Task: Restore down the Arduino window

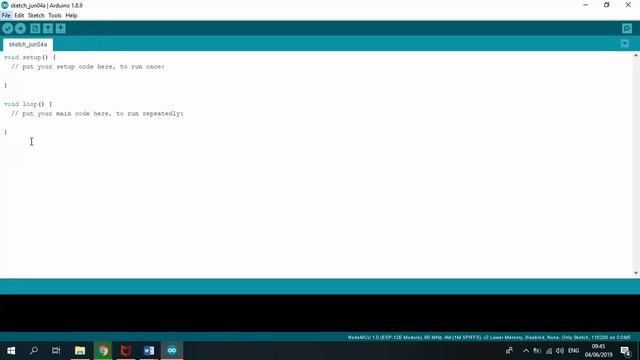Action: click(607, 5)
